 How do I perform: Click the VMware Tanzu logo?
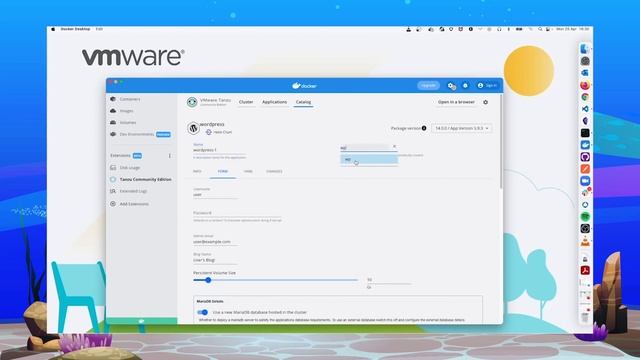(192, 102)
